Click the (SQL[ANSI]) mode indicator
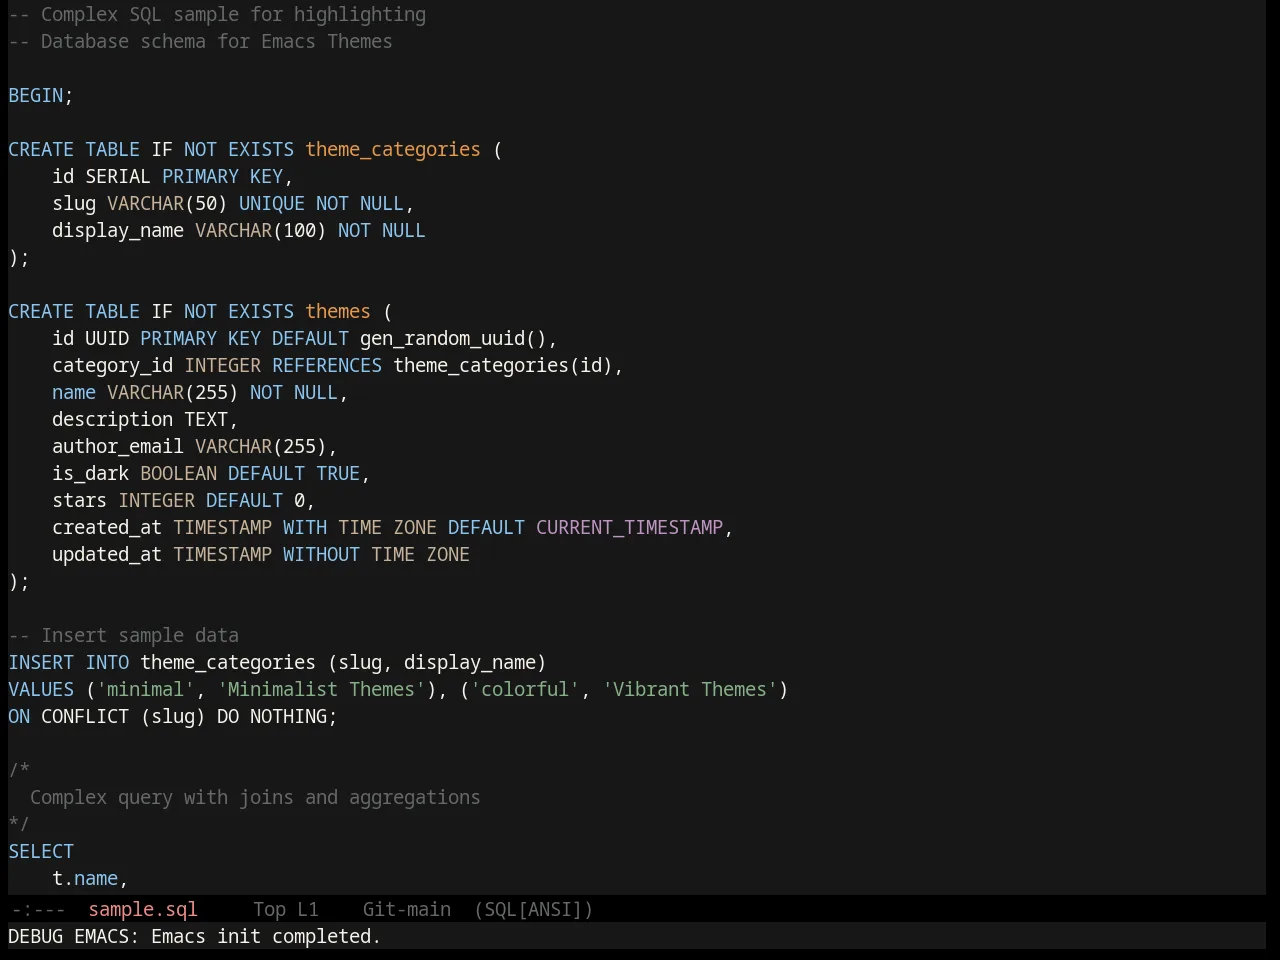Screen dimensions: 1280x960 [533, 909]
